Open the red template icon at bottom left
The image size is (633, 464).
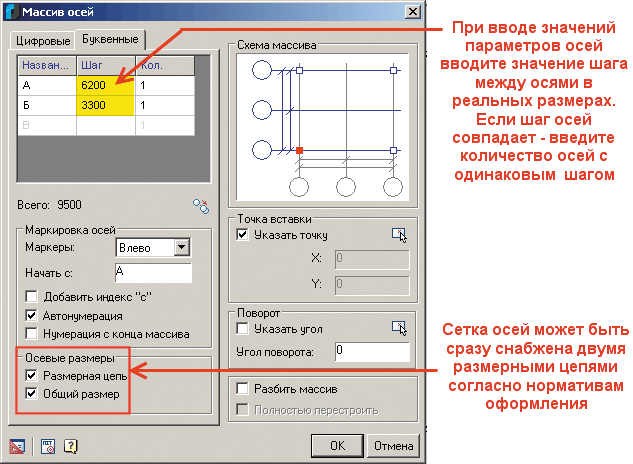coord(17,446)
